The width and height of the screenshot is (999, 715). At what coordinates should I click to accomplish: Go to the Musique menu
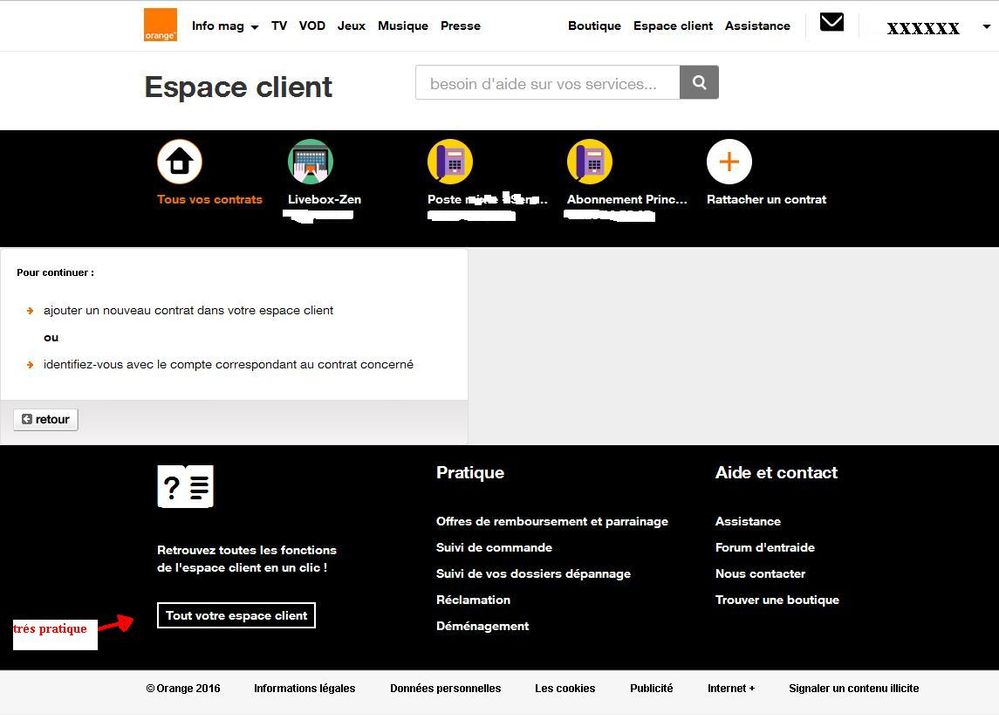pyautogui.click(x=403, y=26)
